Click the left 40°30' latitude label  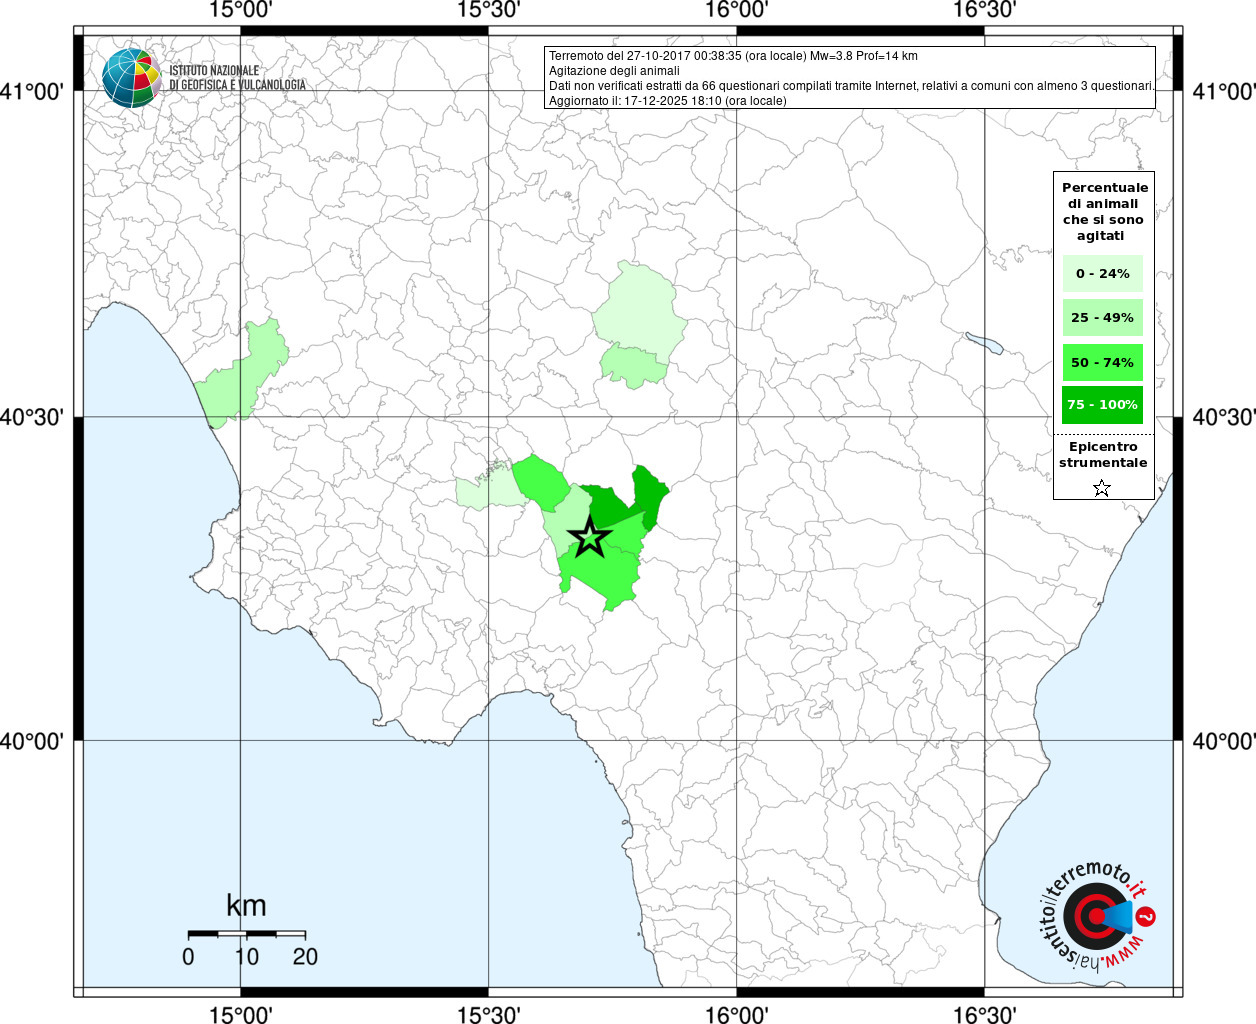coord(32,417)
